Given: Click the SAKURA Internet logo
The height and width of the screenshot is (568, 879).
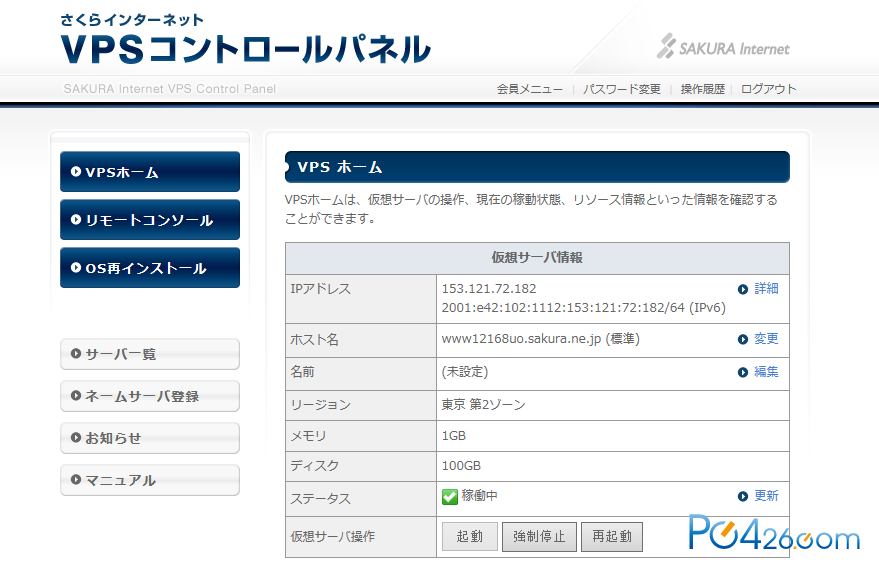Looking at the screenshot, I should click(723, 47).
